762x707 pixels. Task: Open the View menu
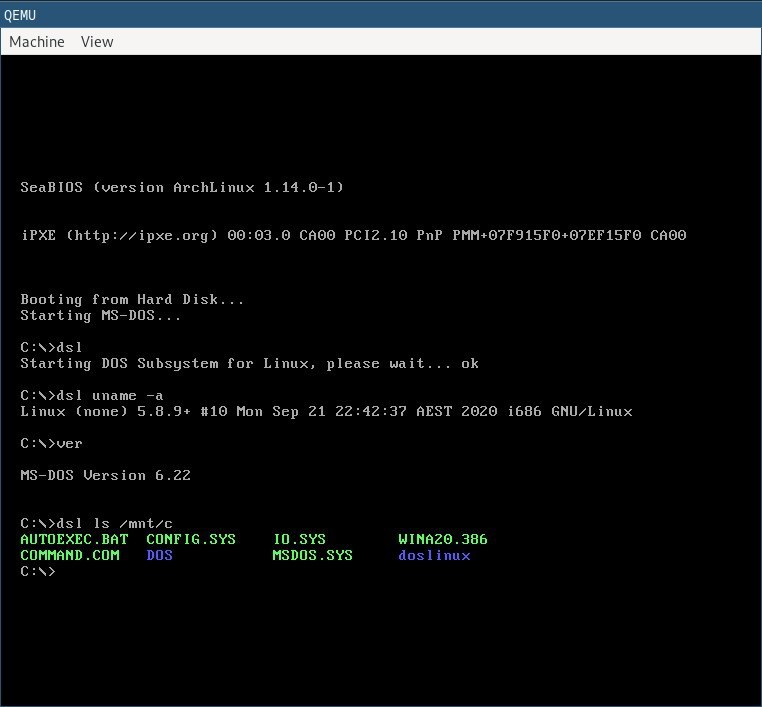[x=97, y=42]
